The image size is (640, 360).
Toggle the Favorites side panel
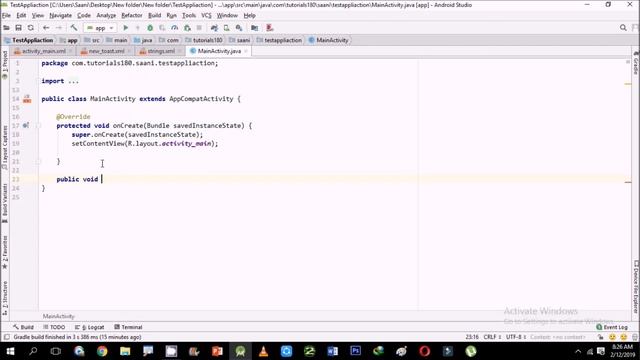coord(5,252)
